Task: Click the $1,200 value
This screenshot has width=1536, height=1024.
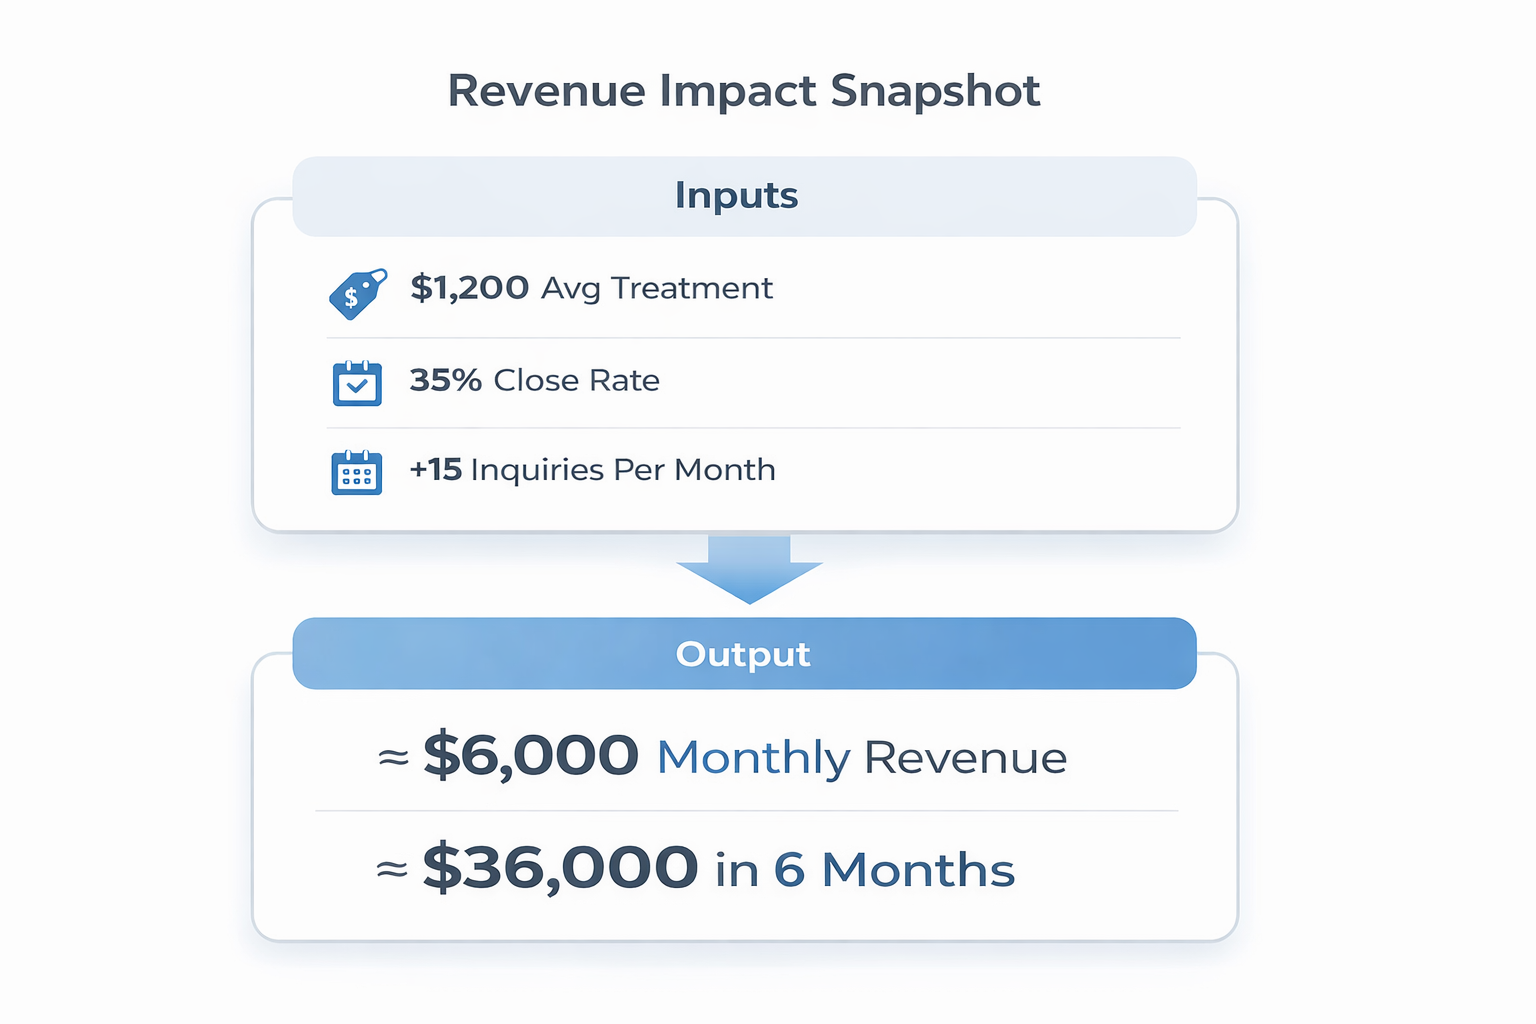Action: tap(469, 288)
